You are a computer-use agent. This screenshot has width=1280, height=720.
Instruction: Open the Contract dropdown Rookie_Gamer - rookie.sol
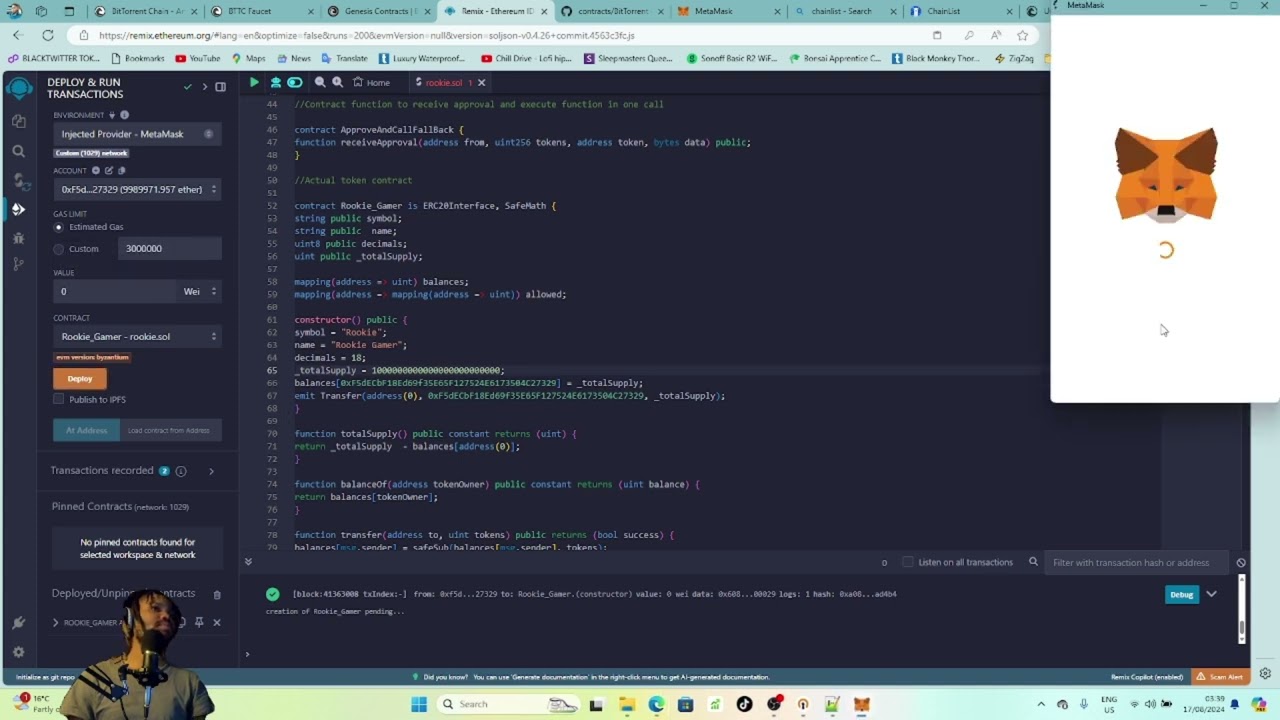137,336
